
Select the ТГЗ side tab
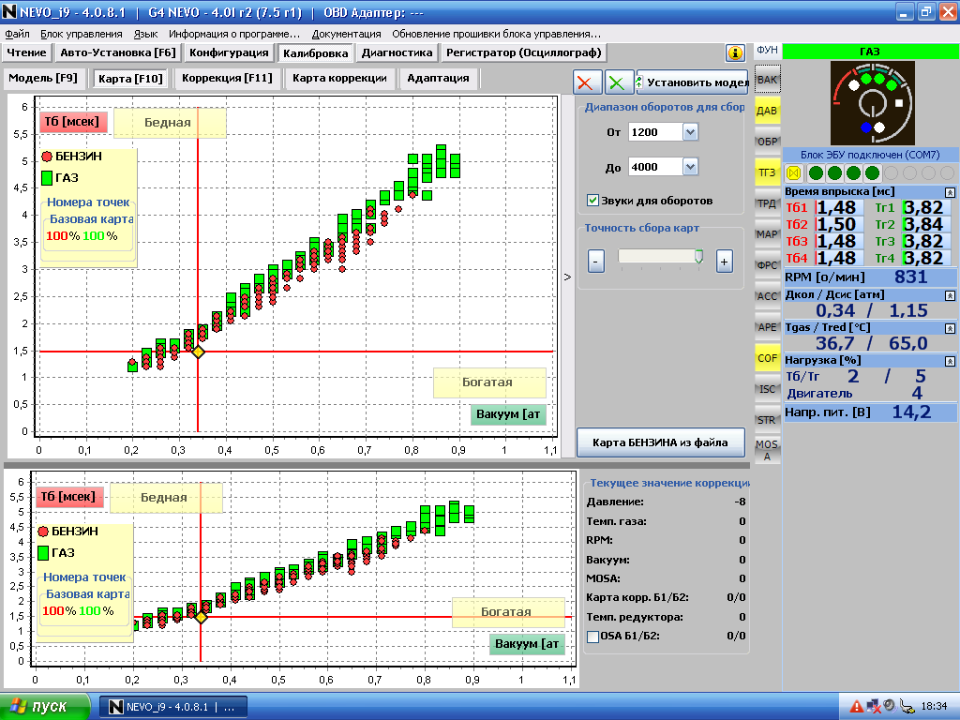(x=767, y=172)
